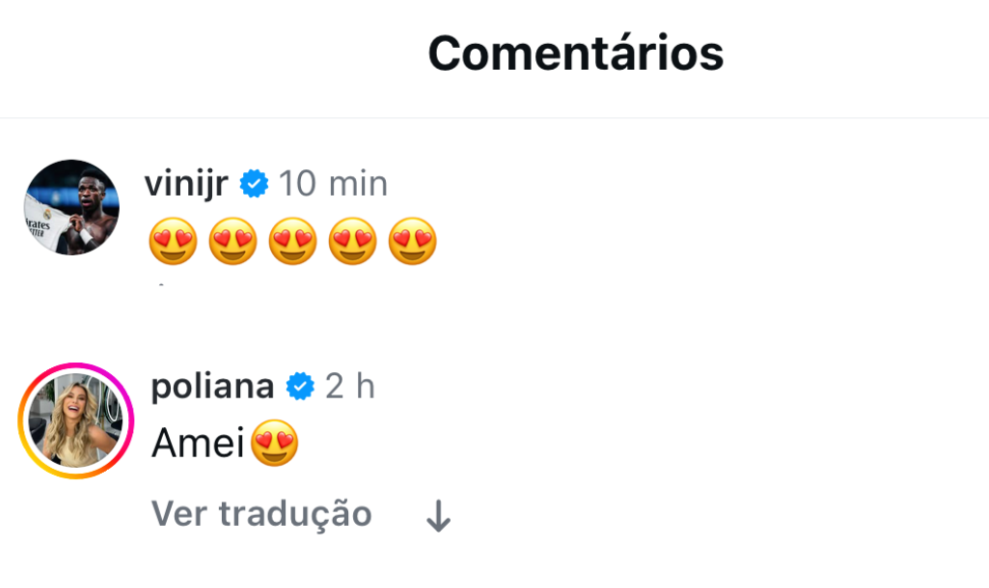Click the Amei comment text
Image resolution: width=989 pixels, height=588 pixels.
pos(198,445)
